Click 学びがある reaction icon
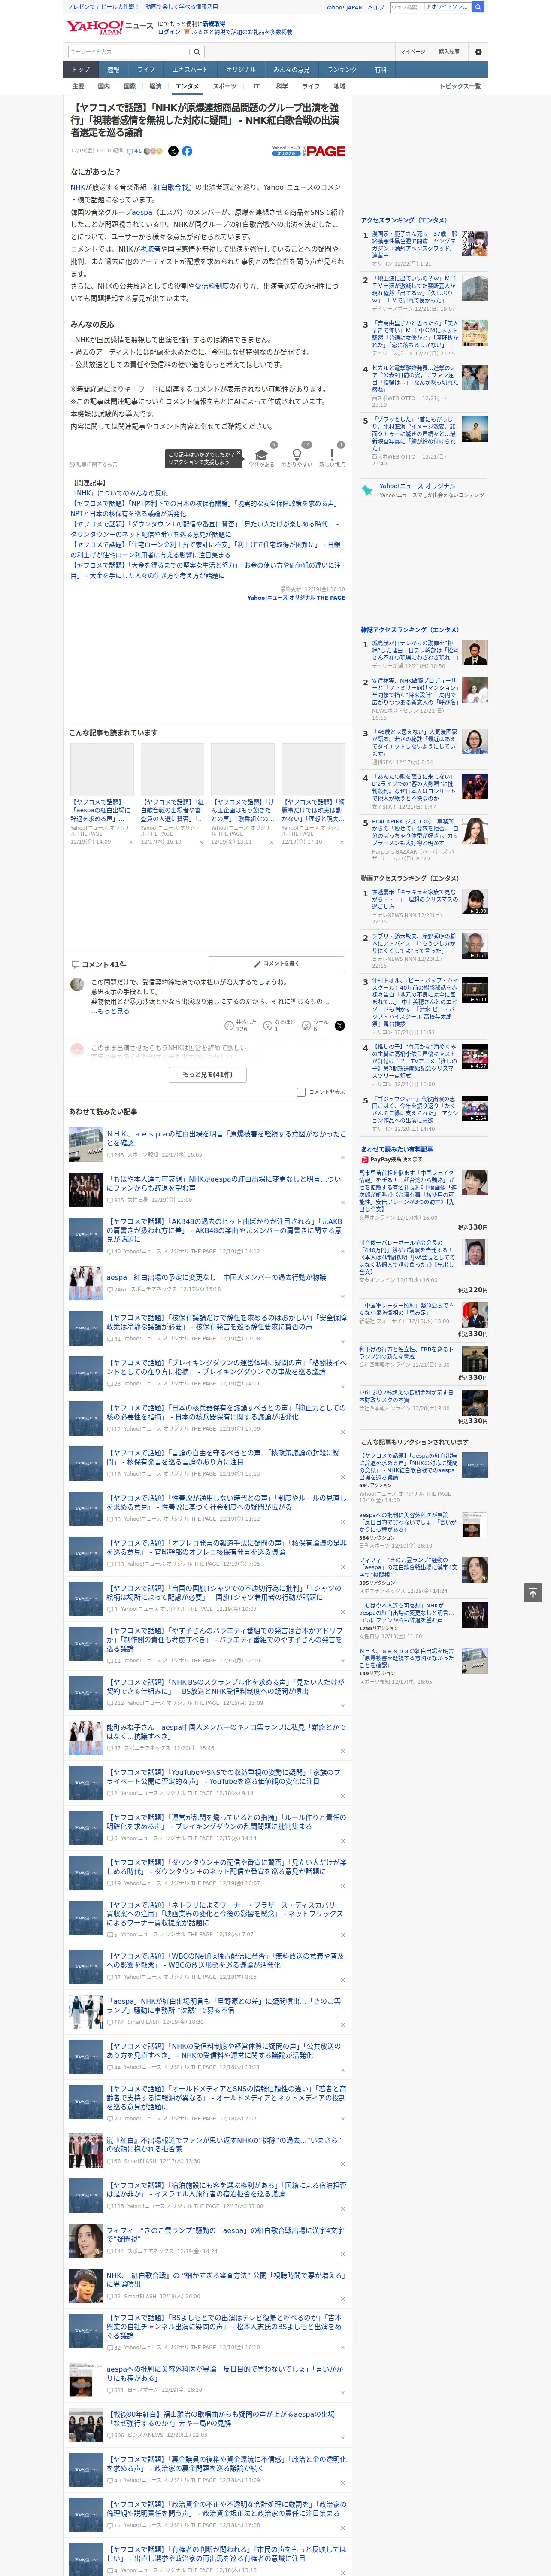The image size is (551, 2576). pos(262,455)
